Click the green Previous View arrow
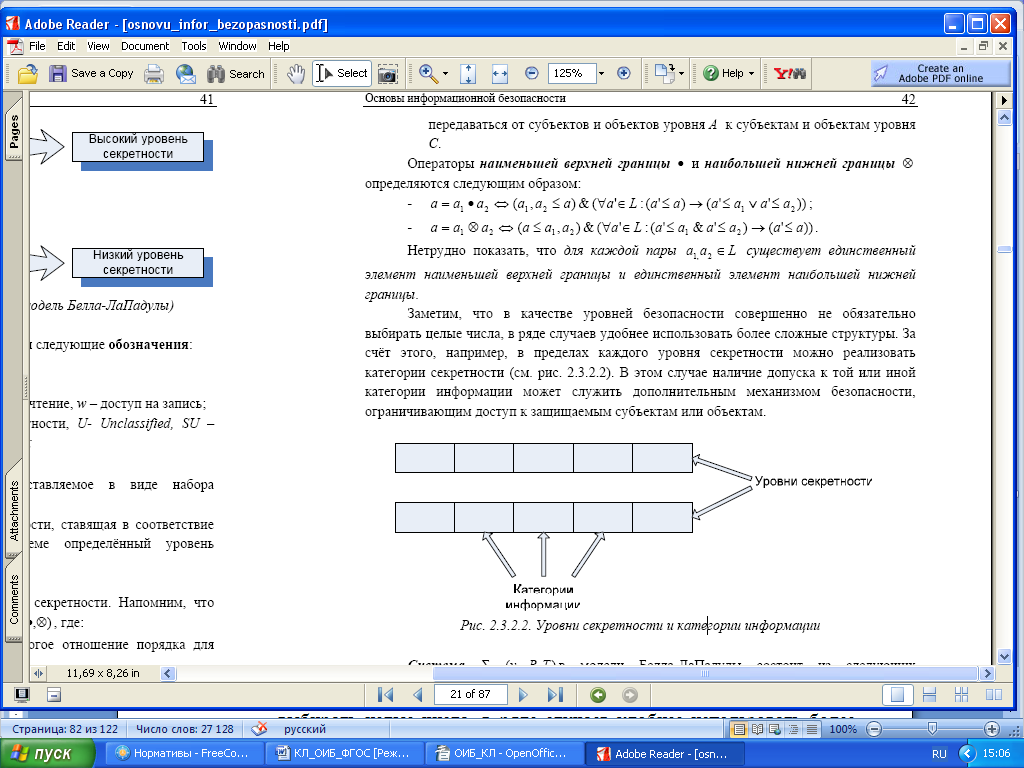 point(598,695)
